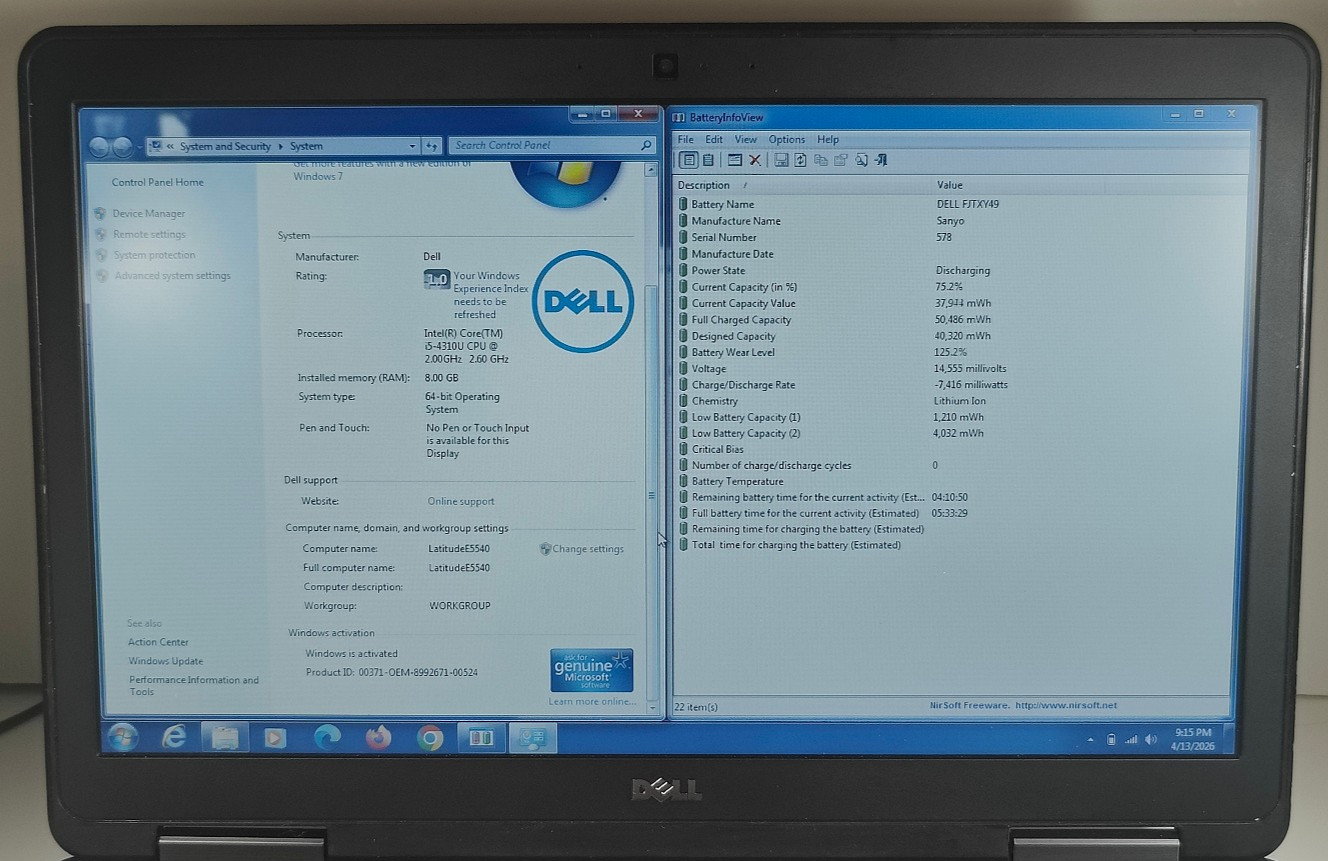Click battery power icon in system tray
Screen dimensions: 1328x861
[1111, 740]
